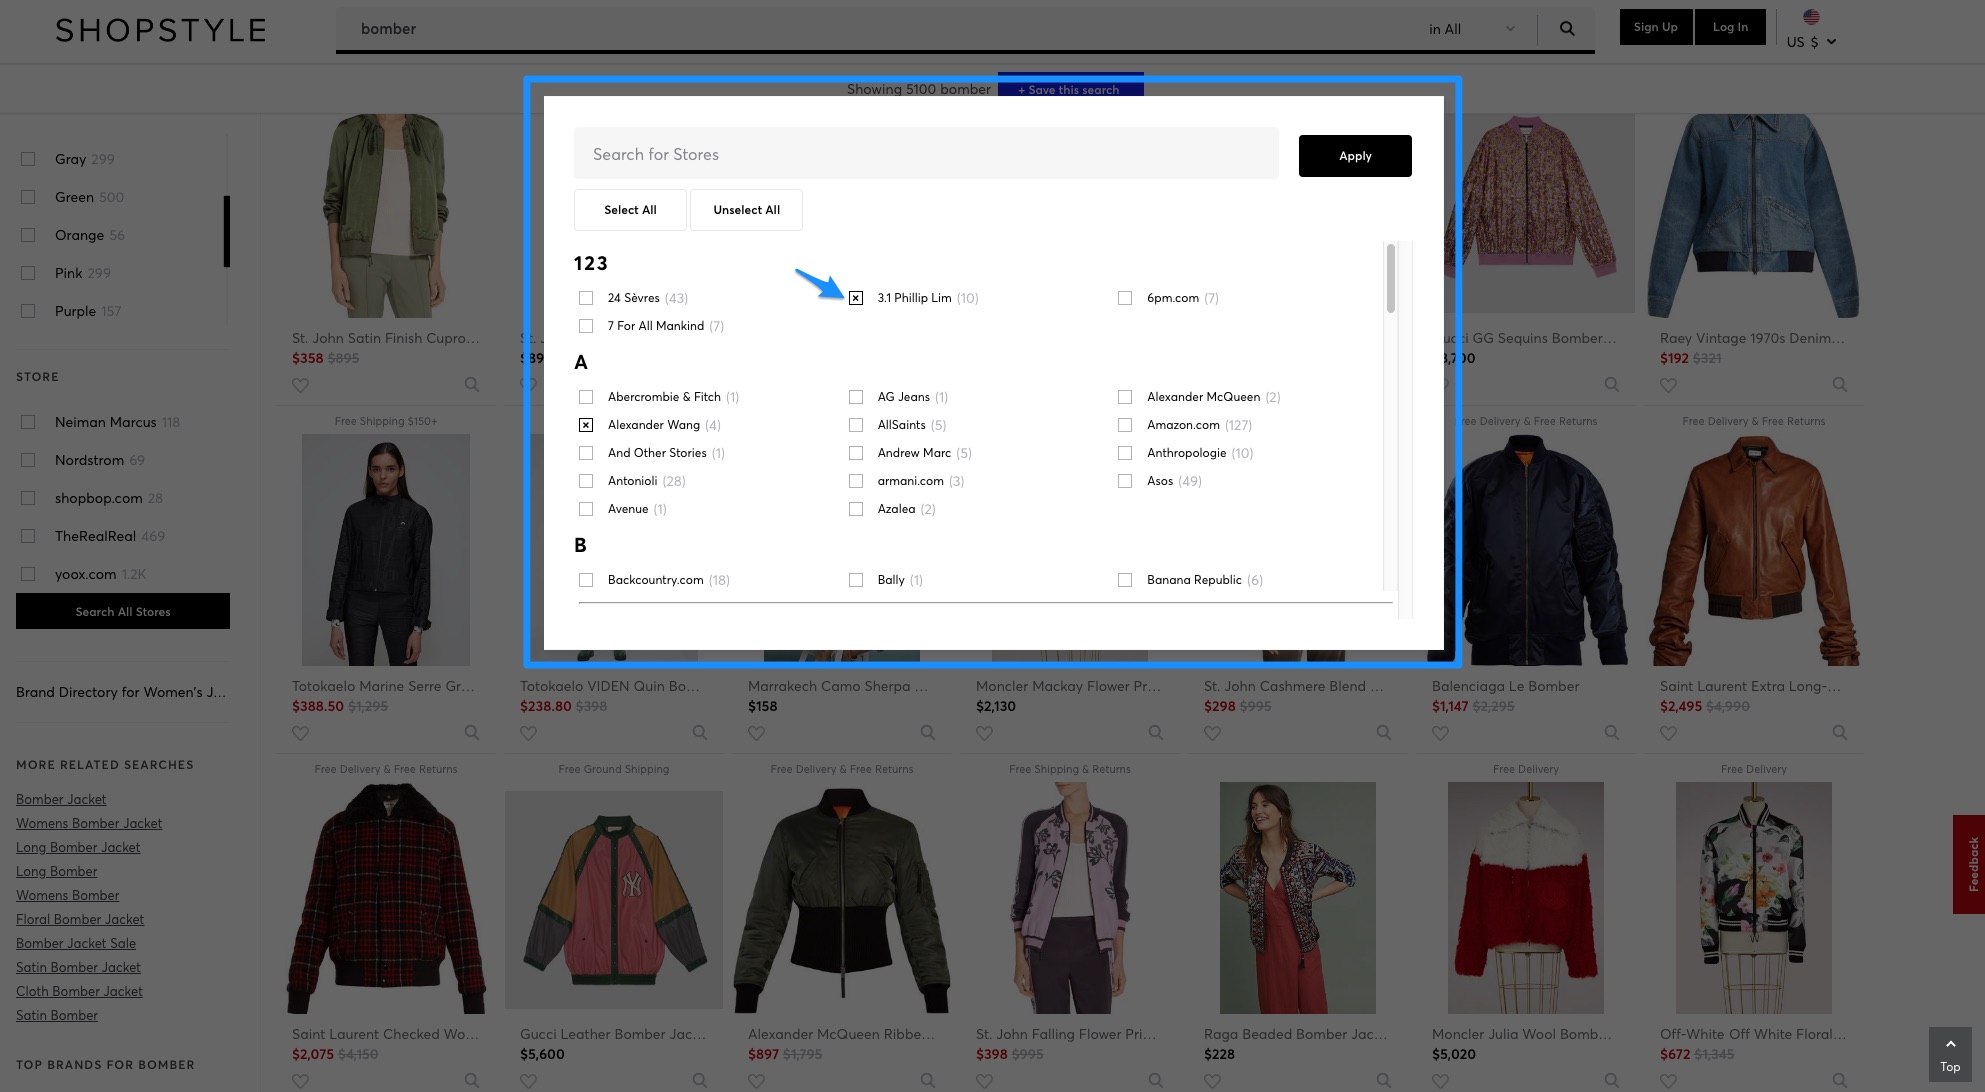Viewport: 1985px width, 1092px height.
Task: Check the Banana Republic store box
Action: pos(1125,580)
